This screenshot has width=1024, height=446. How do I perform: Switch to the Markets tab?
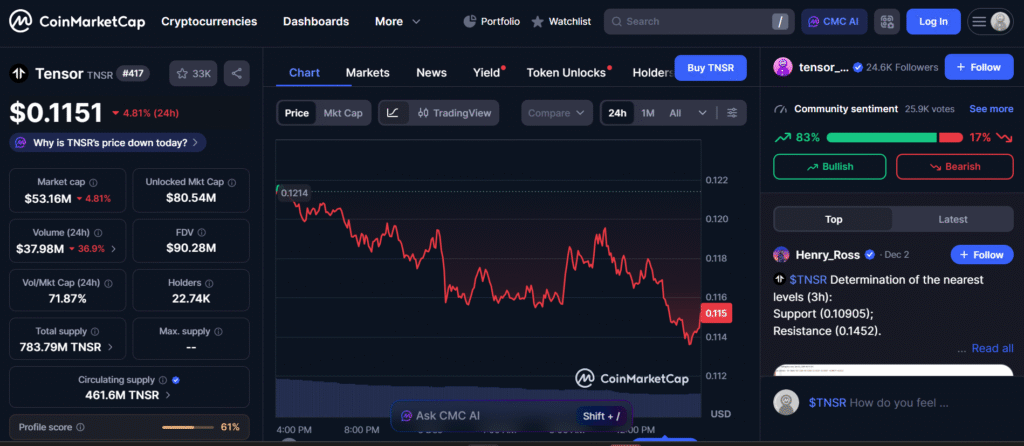point(368,72)
